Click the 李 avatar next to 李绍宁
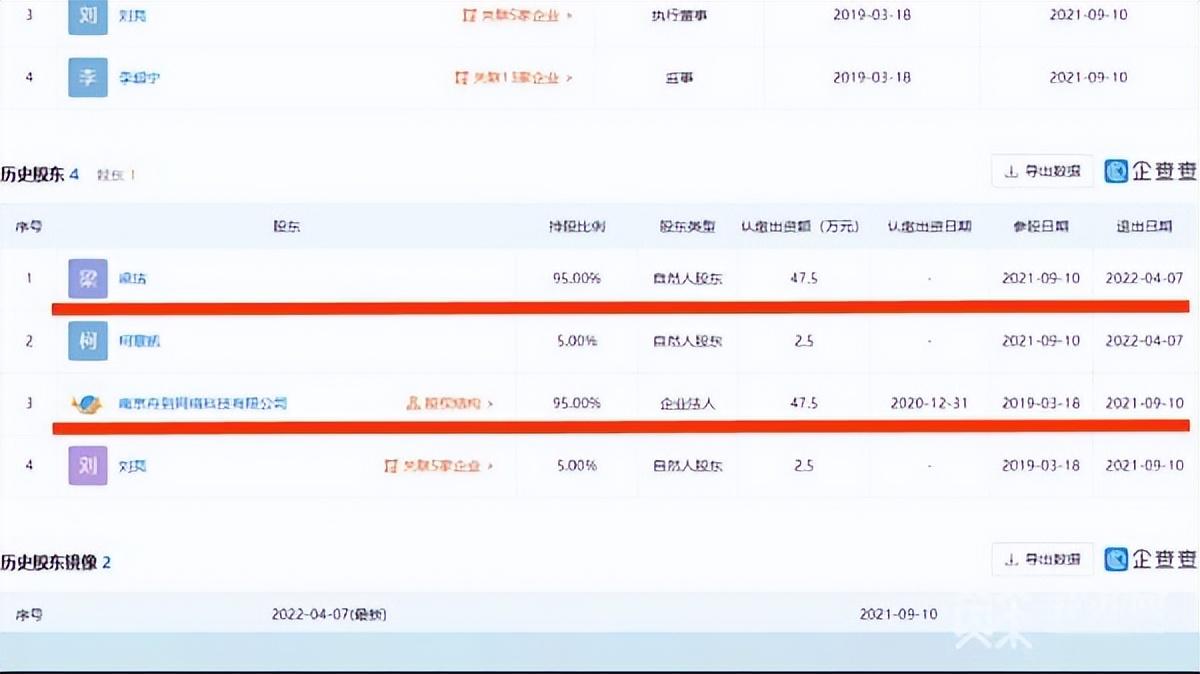This screenshot has height=674, width=1200. click(x=87, y=77)
